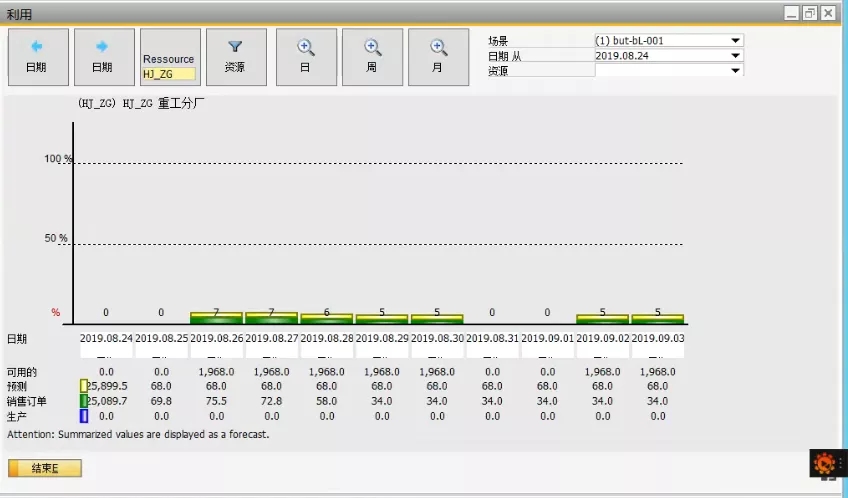Go to next date with right arrow
Image resolution: width=848 pixels, height=498 pixels.
pos(104,57)
